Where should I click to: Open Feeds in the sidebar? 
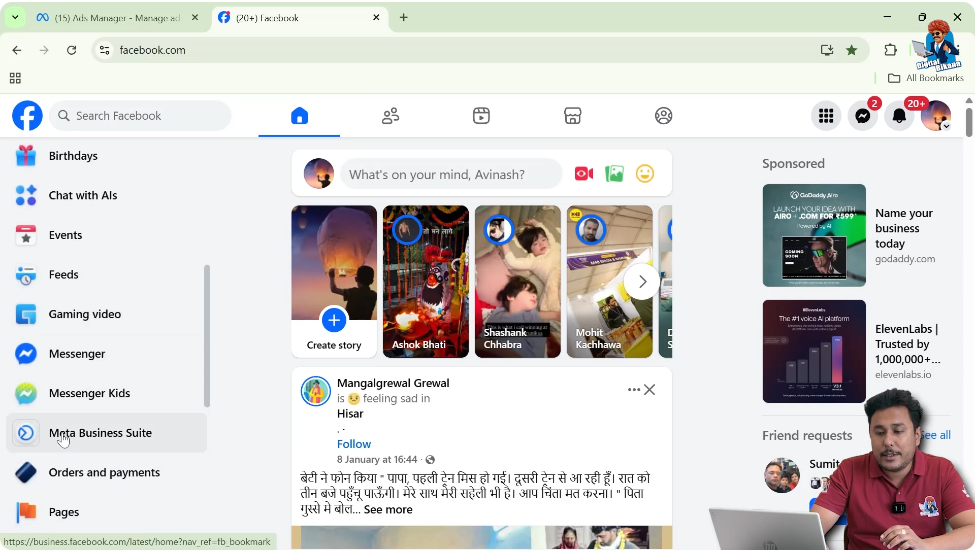106,274
